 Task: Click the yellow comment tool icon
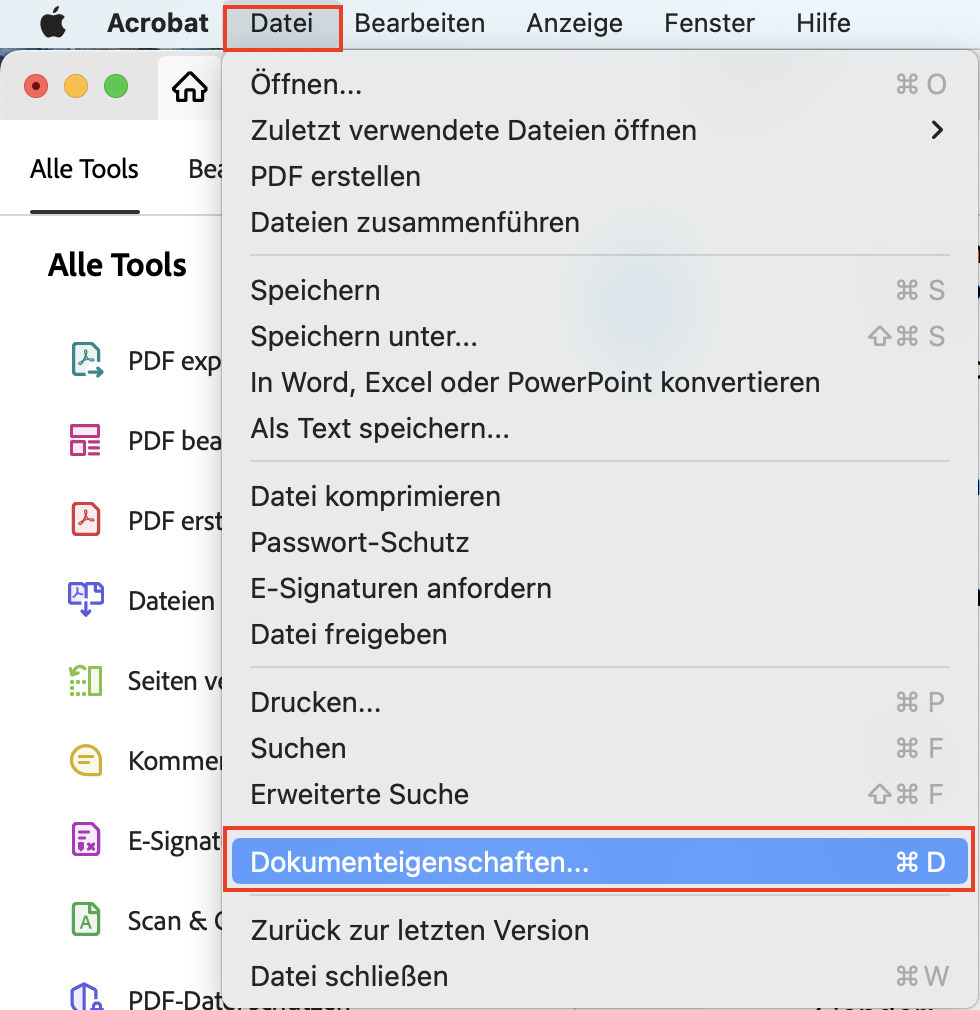tap(86, 760)
